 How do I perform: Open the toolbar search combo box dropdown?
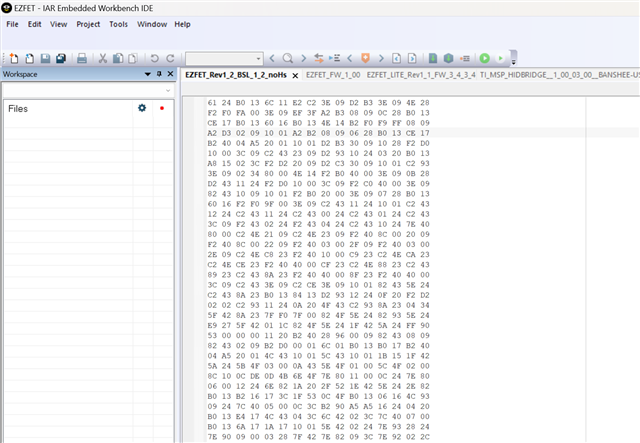(x=258, y=58)
